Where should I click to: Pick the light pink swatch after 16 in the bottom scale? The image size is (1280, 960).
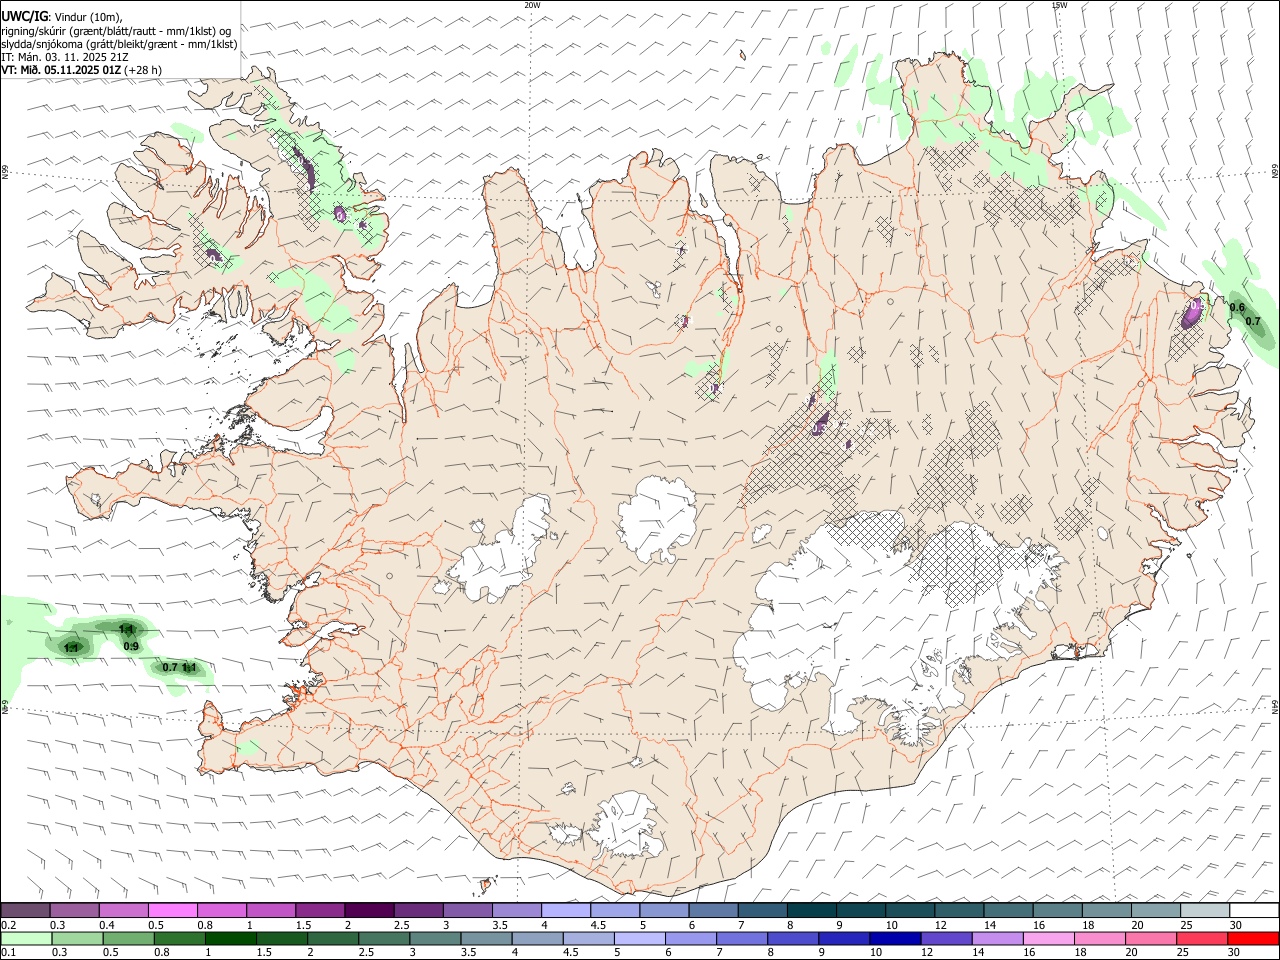1048,939
